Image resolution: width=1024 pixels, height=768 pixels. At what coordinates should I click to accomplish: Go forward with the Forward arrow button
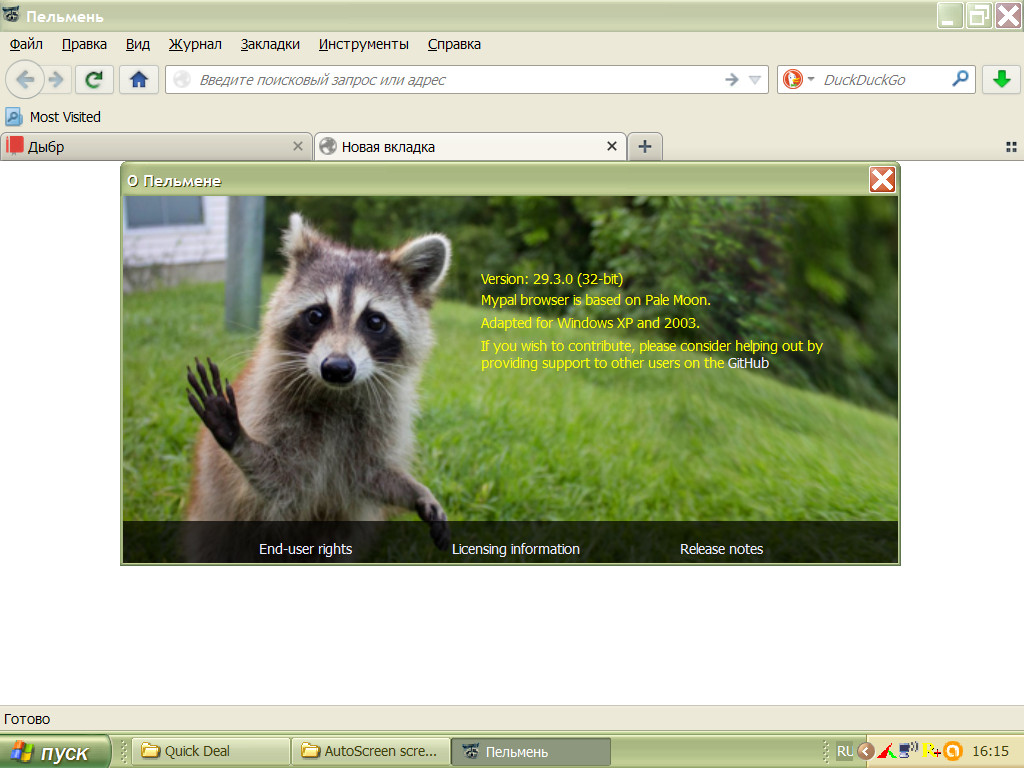pyautogui.click(x=57, y=80)
